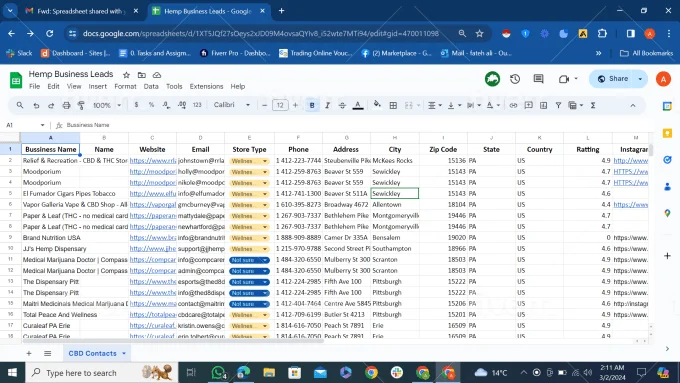Redo the last action
680x383 pixels.
point(51,105)
